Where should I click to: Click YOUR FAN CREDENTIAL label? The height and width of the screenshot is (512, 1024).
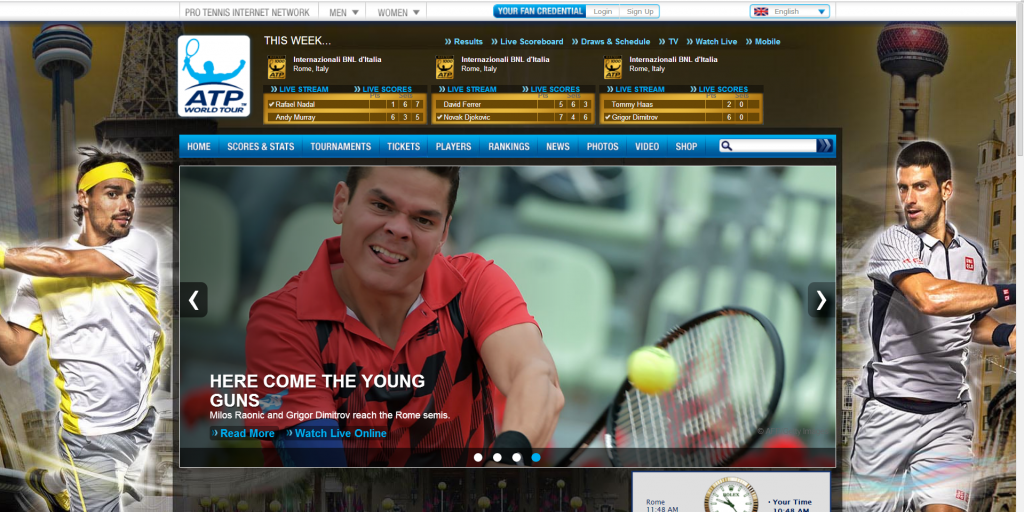[x=540, y=11]
